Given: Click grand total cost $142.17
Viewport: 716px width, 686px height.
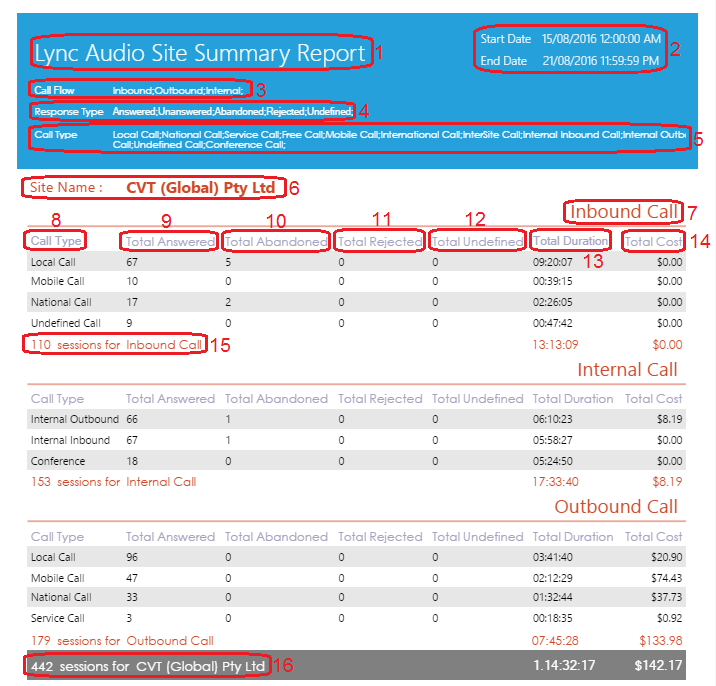Looking at the screenshot, I should tap(658, 665).
